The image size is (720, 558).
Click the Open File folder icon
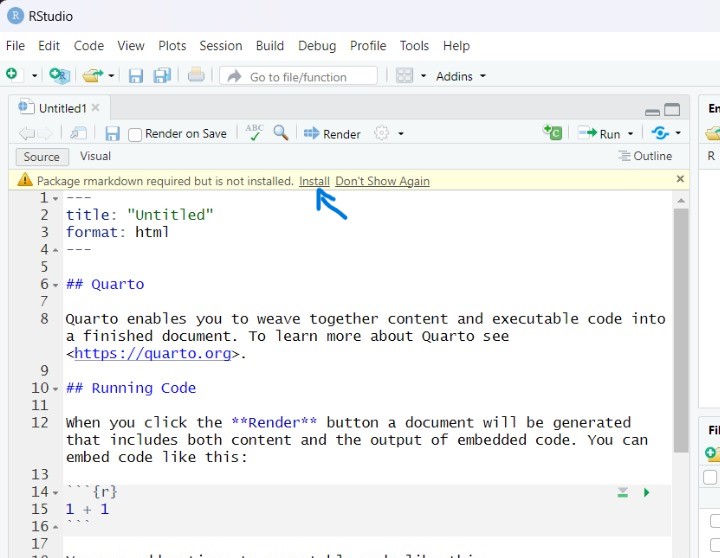(x=92, y=75)
